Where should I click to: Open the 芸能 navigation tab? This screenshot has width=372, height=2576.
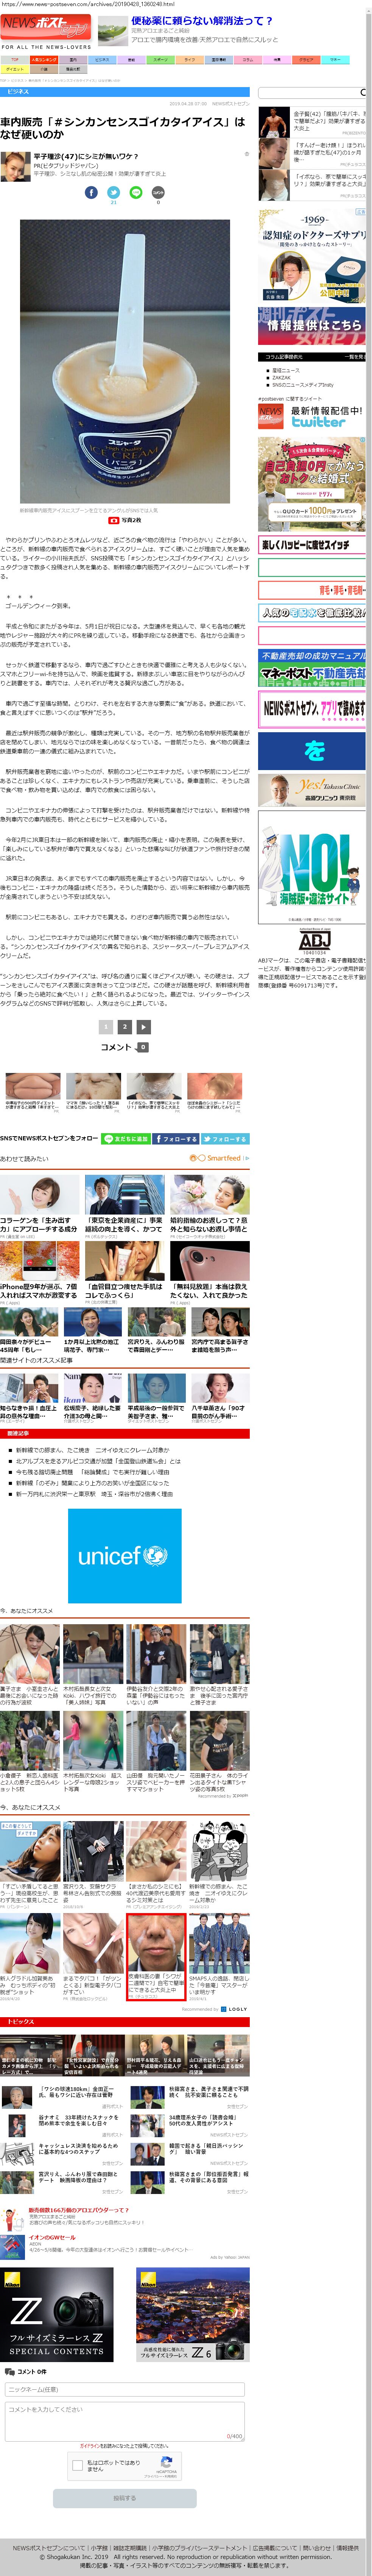131,59
